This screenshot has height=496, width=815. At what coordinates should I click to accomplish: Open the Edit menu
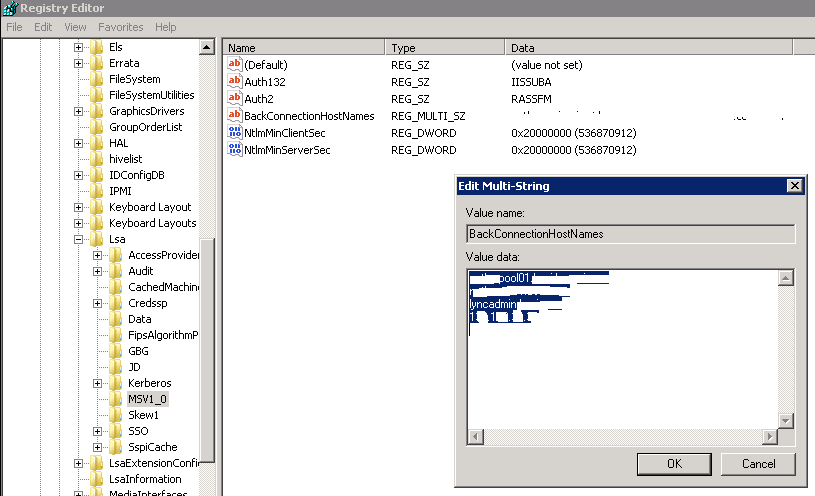pos(43,27)
